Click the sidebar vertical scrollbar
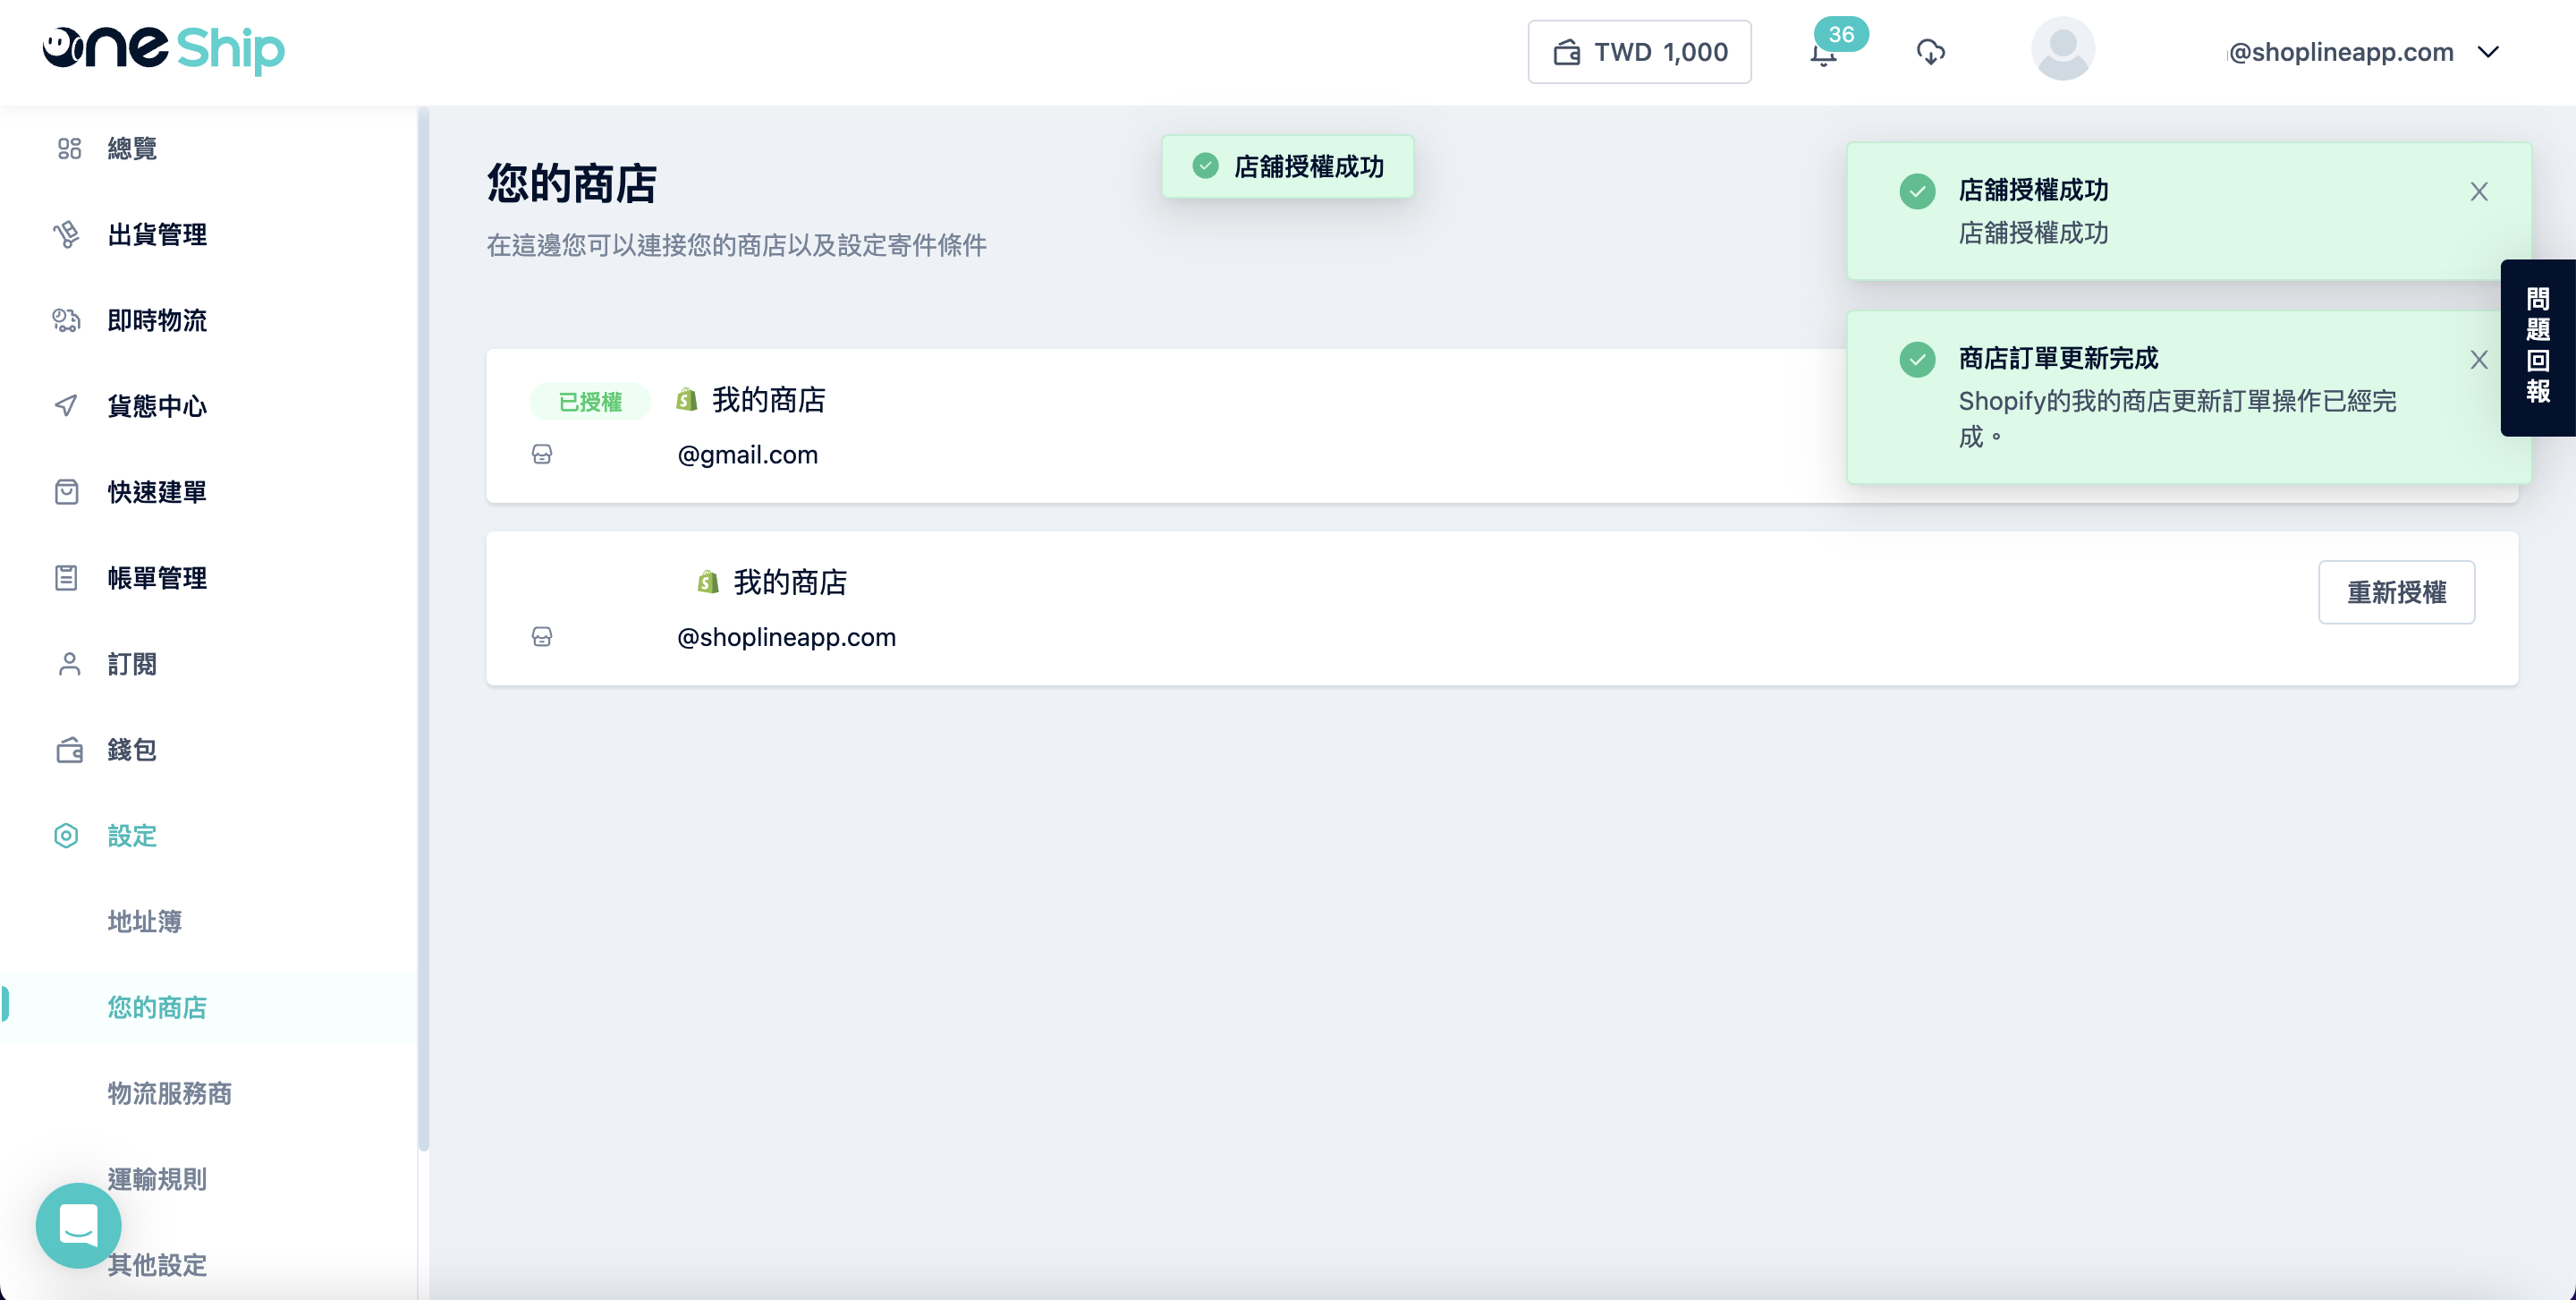2576x1300 pixels. click(423, 630)
